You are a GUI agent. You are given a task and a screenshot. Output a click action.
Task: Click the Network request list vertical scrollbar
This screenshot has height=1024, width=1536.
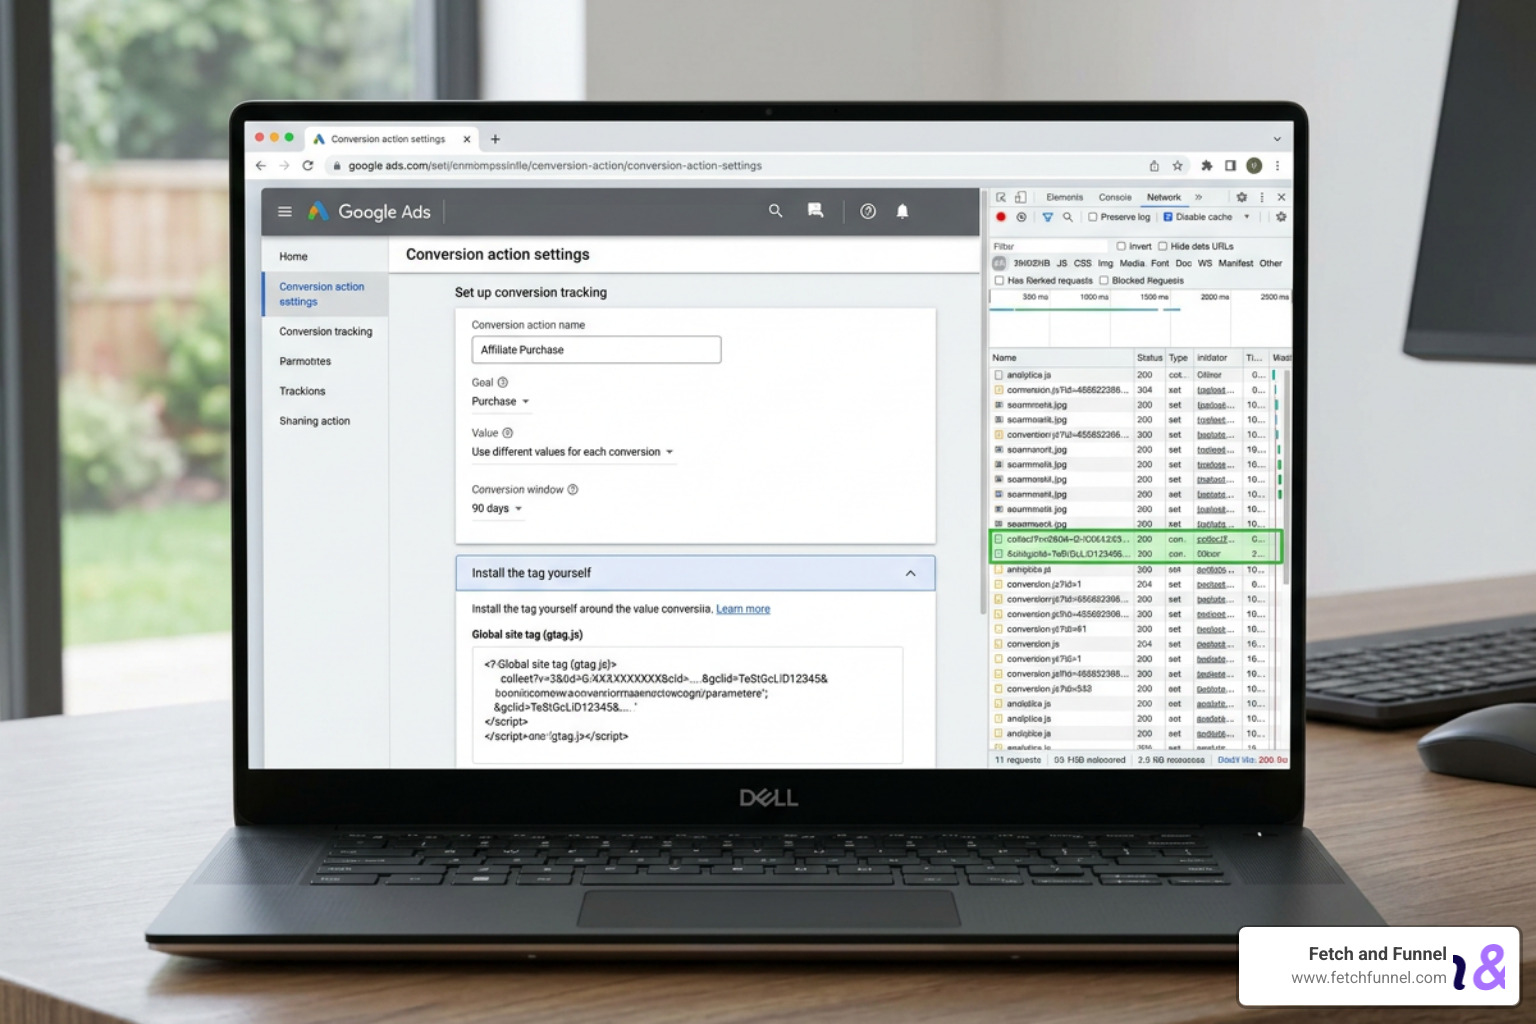click(1286, 477)
